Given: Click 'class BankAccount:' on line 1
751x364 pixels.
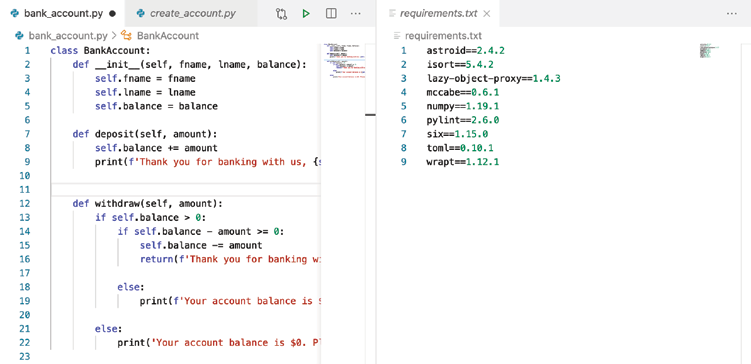Looking at the screenshot, I should (x=101, y=51).
